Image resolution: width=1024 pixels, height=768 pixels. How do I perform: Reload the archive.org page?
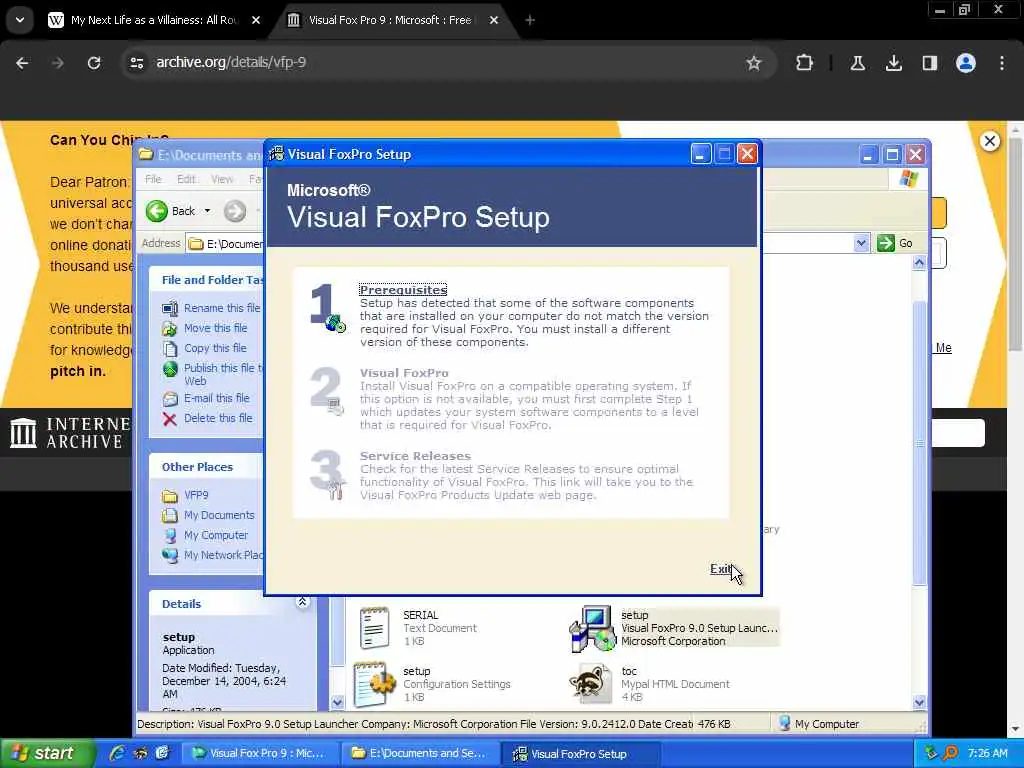(94, 63)
